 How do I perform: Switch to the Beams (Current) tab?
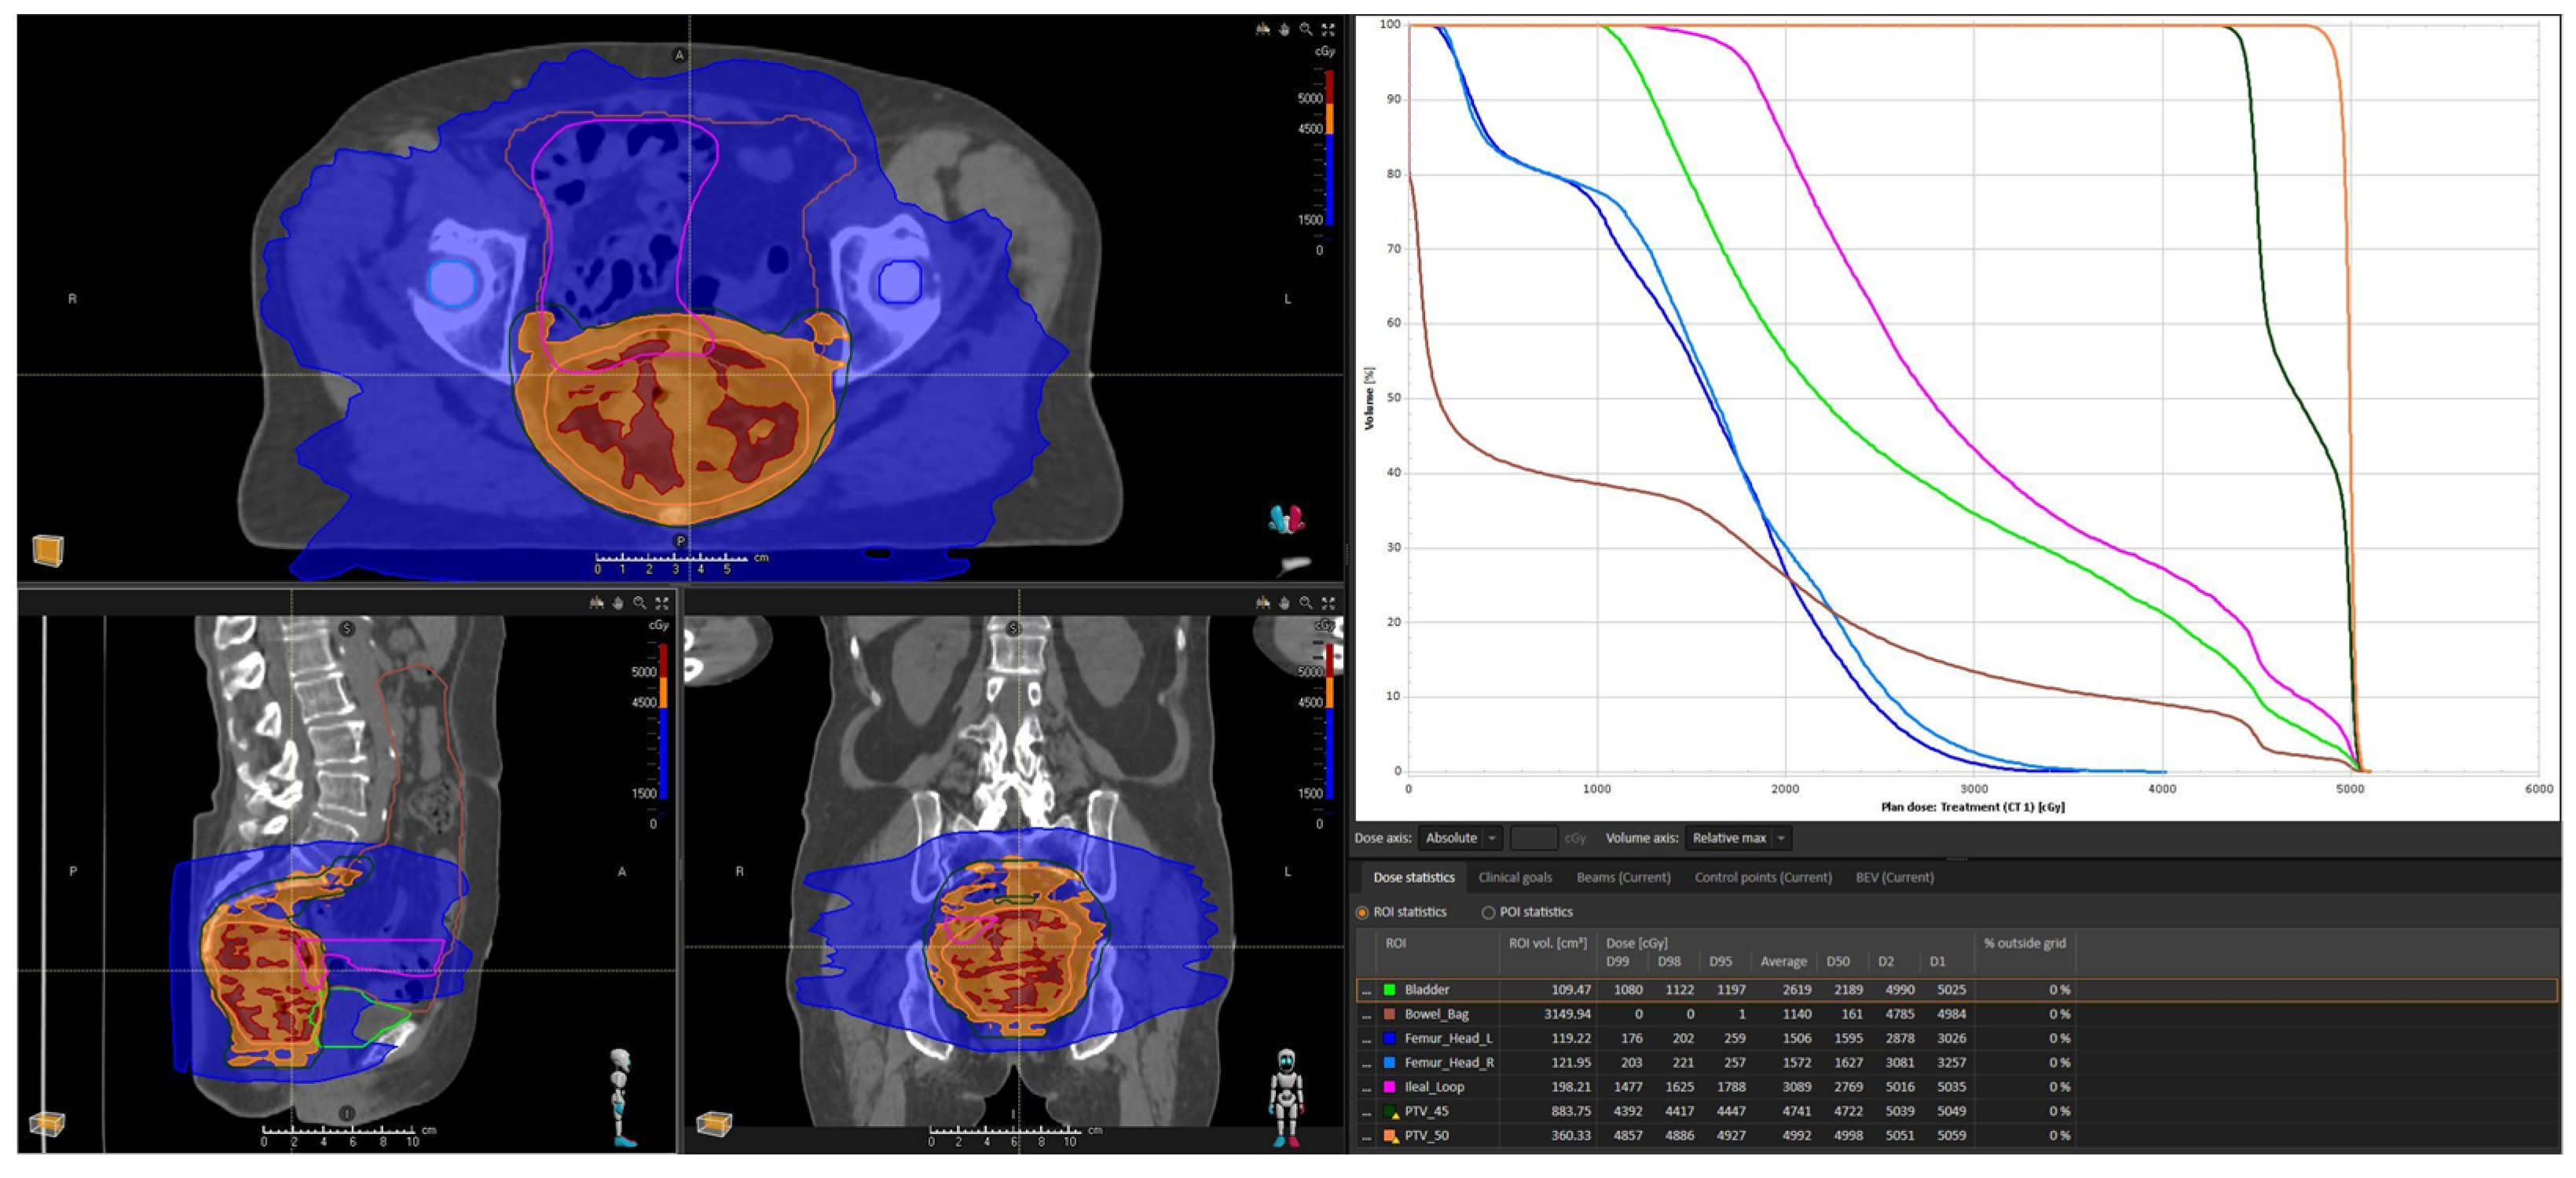[1623, 877]
